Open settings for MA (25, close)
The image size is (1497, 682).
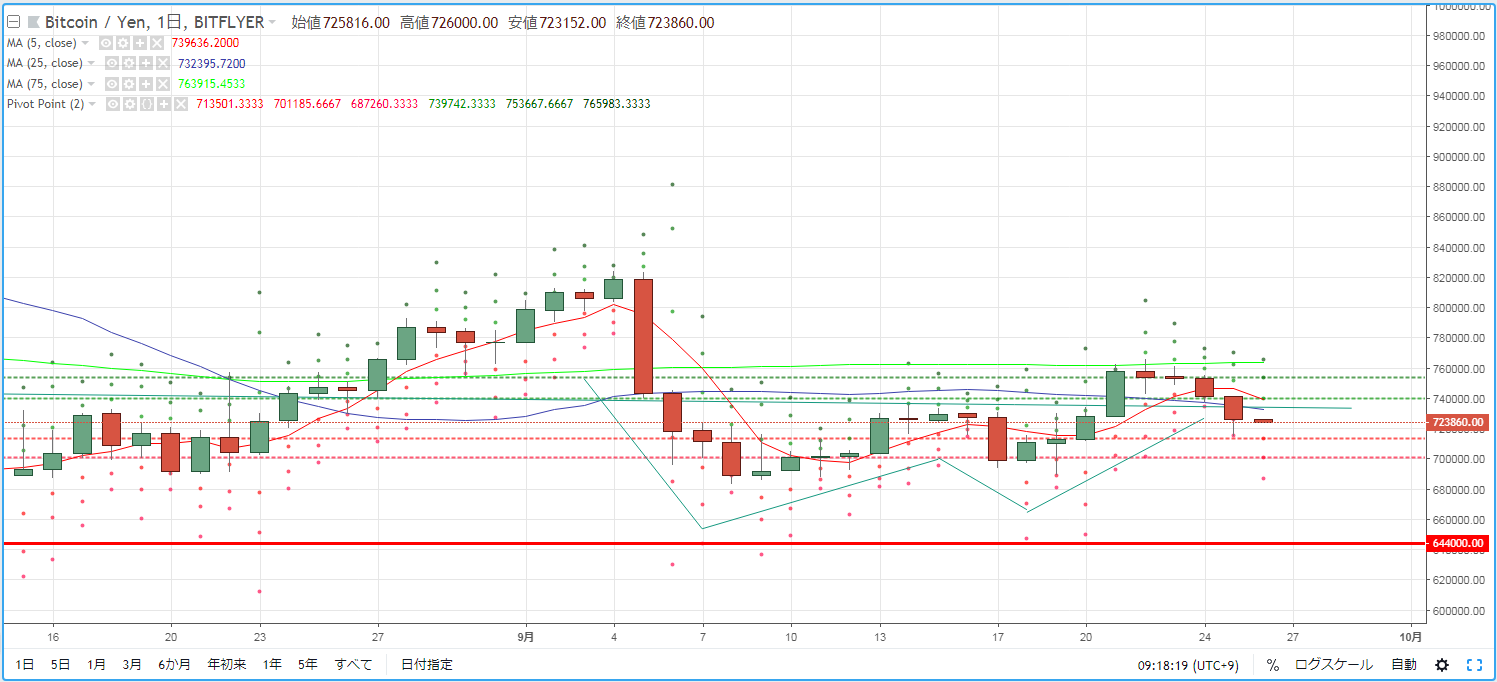click(x=129, y=64)
